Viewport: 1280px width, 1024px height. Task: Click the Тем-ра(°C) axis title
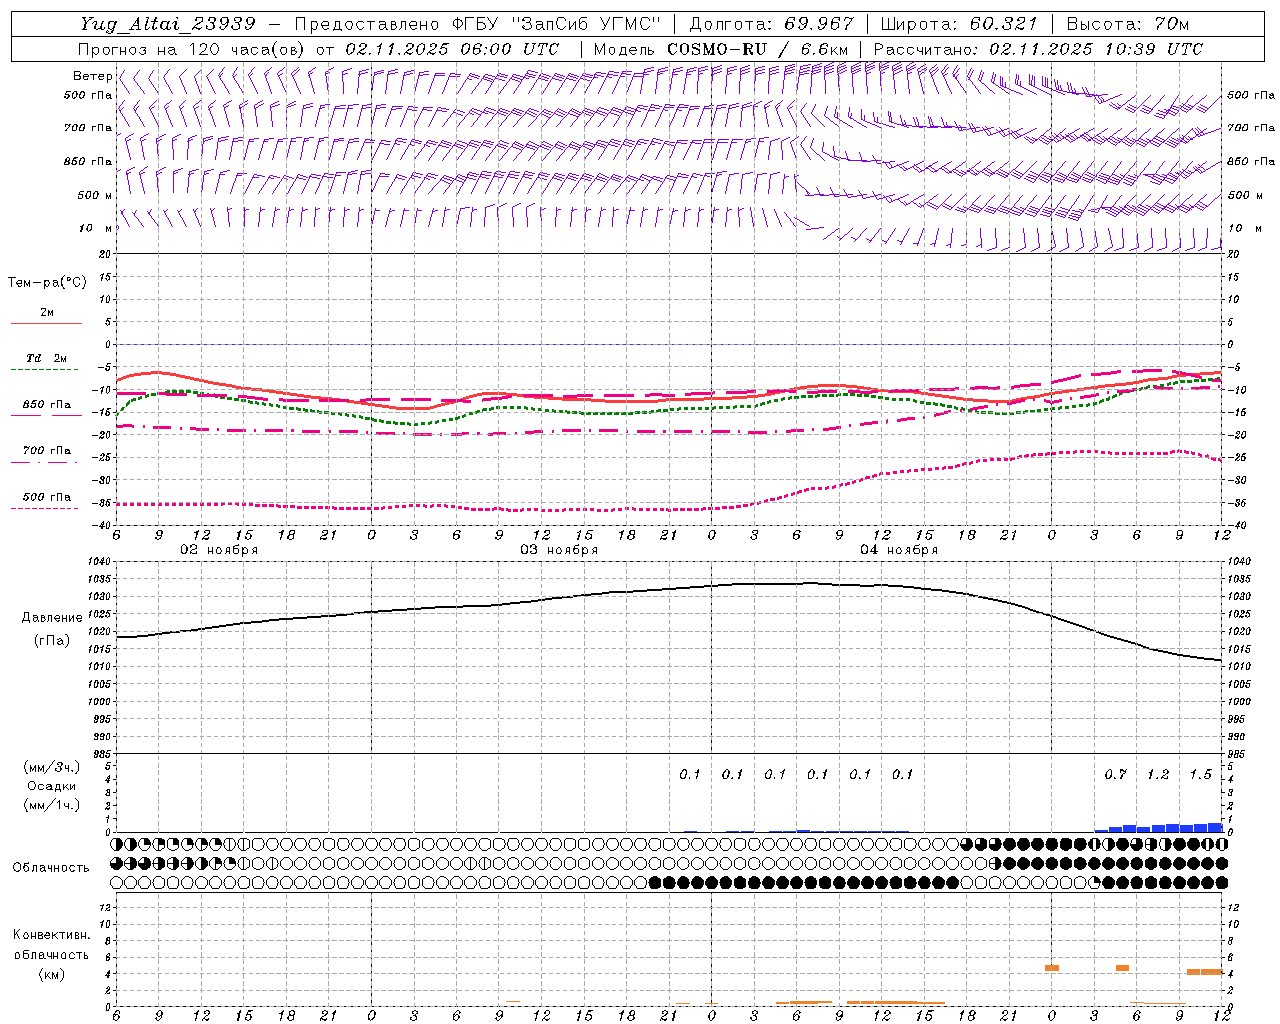click(x=47, y=283)
